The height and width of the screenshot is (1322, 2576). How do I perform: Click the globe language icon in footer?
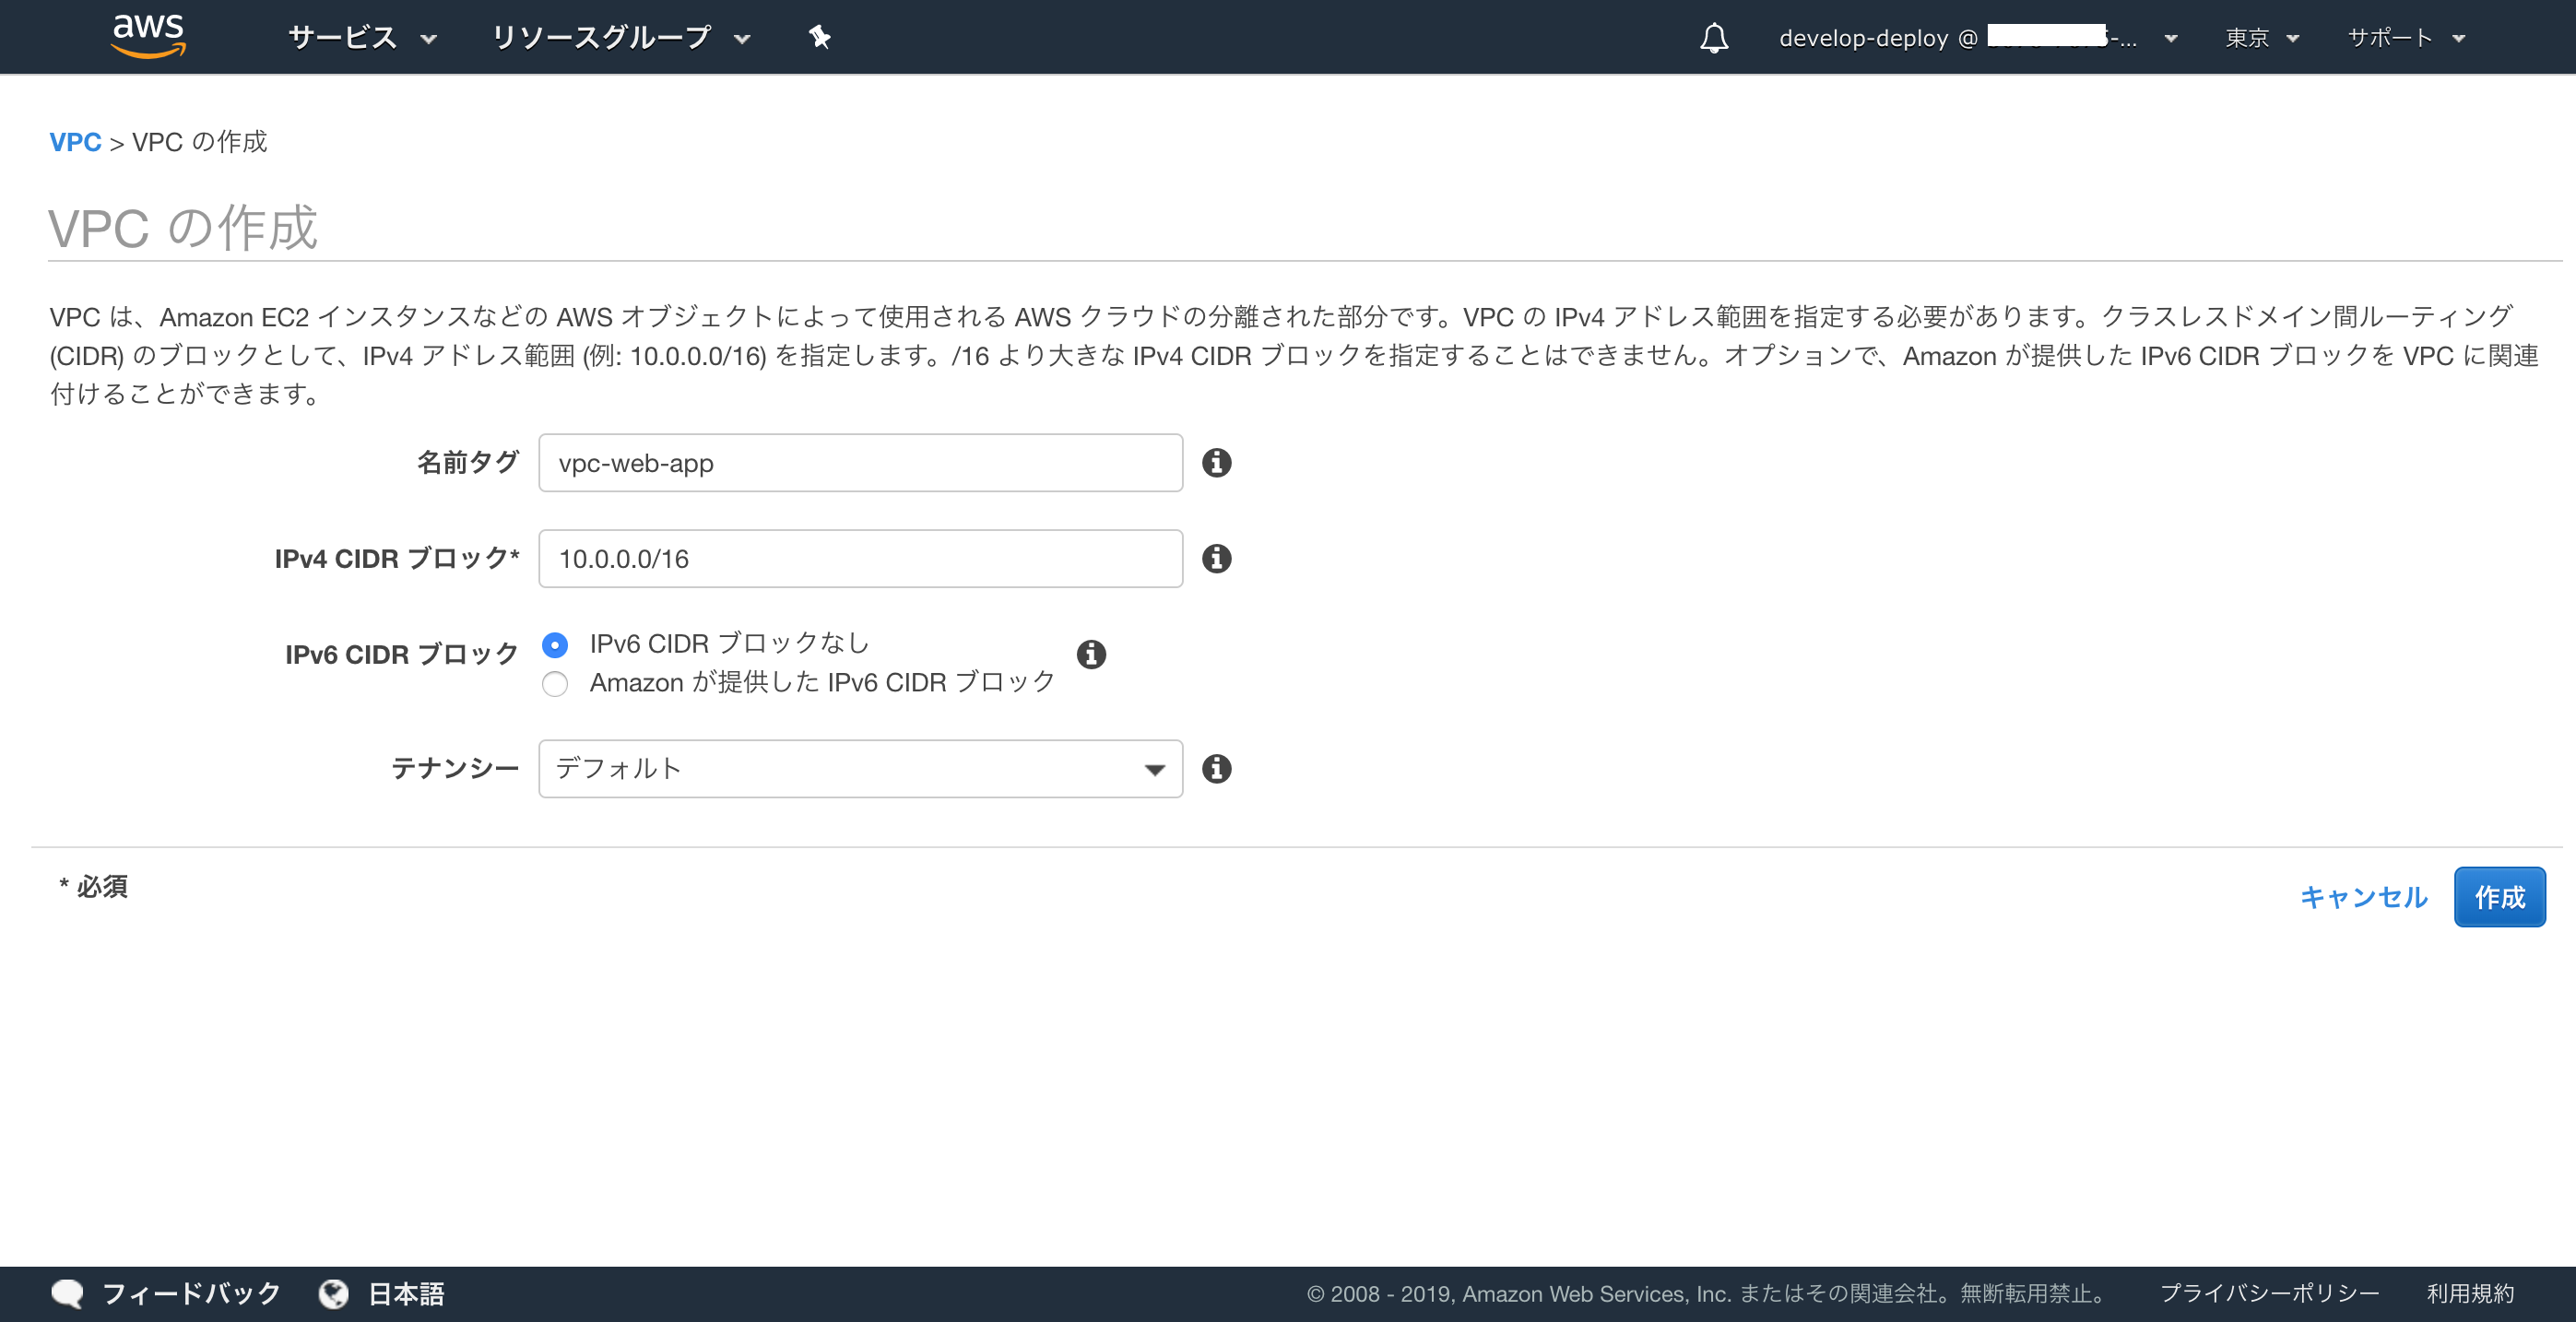click(333, 1293)
